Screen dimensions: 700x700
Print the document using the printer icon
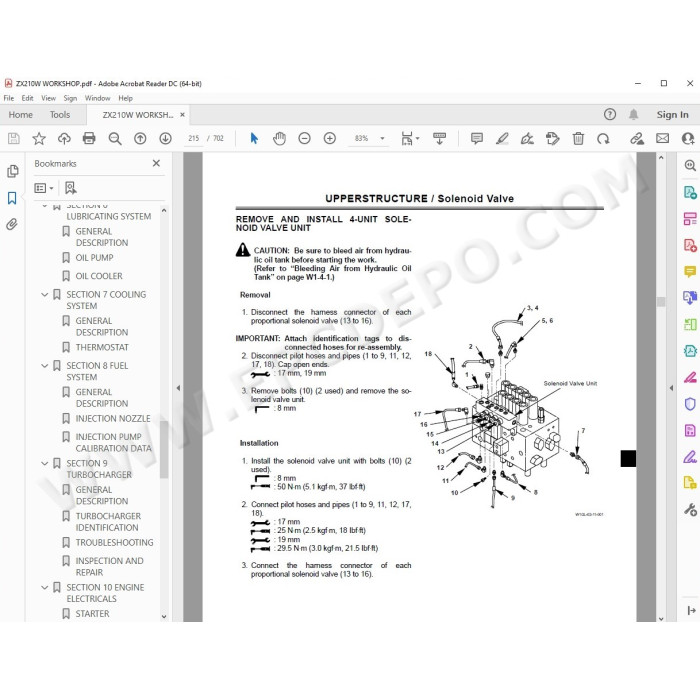(x=89, y=138)
